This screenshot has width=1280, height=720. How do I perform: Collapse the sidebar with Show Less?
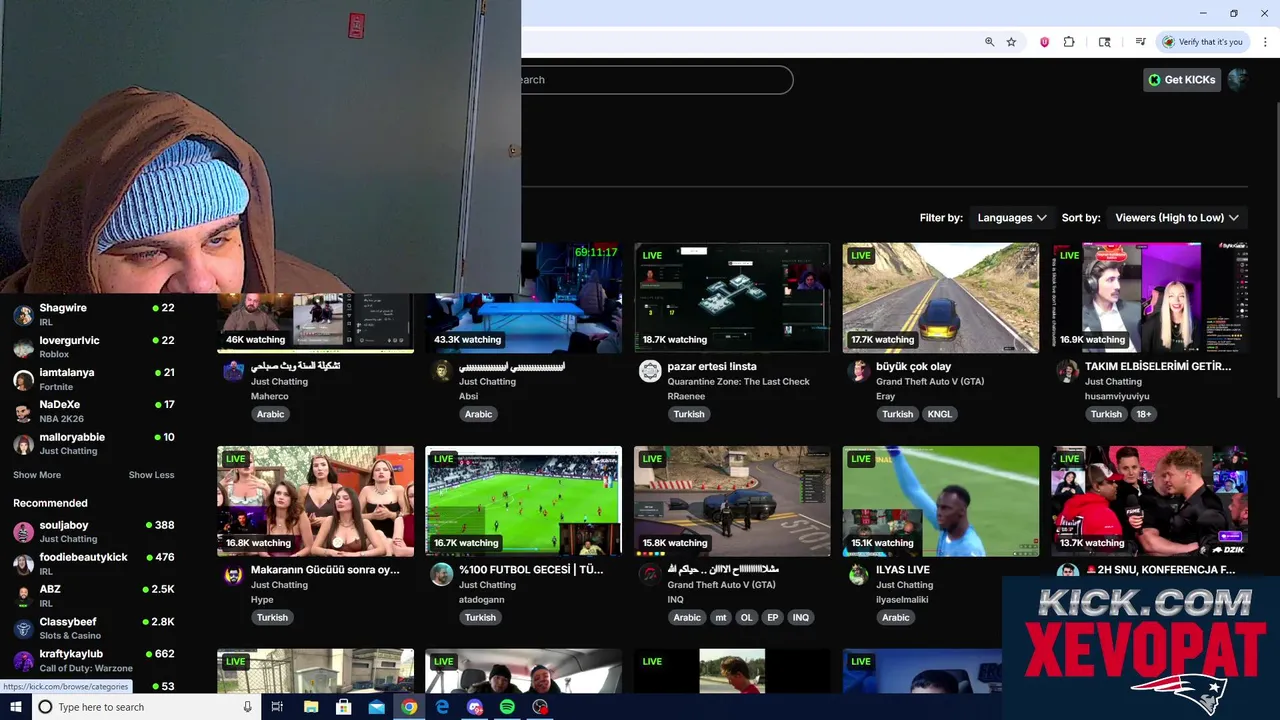[151, 475]
